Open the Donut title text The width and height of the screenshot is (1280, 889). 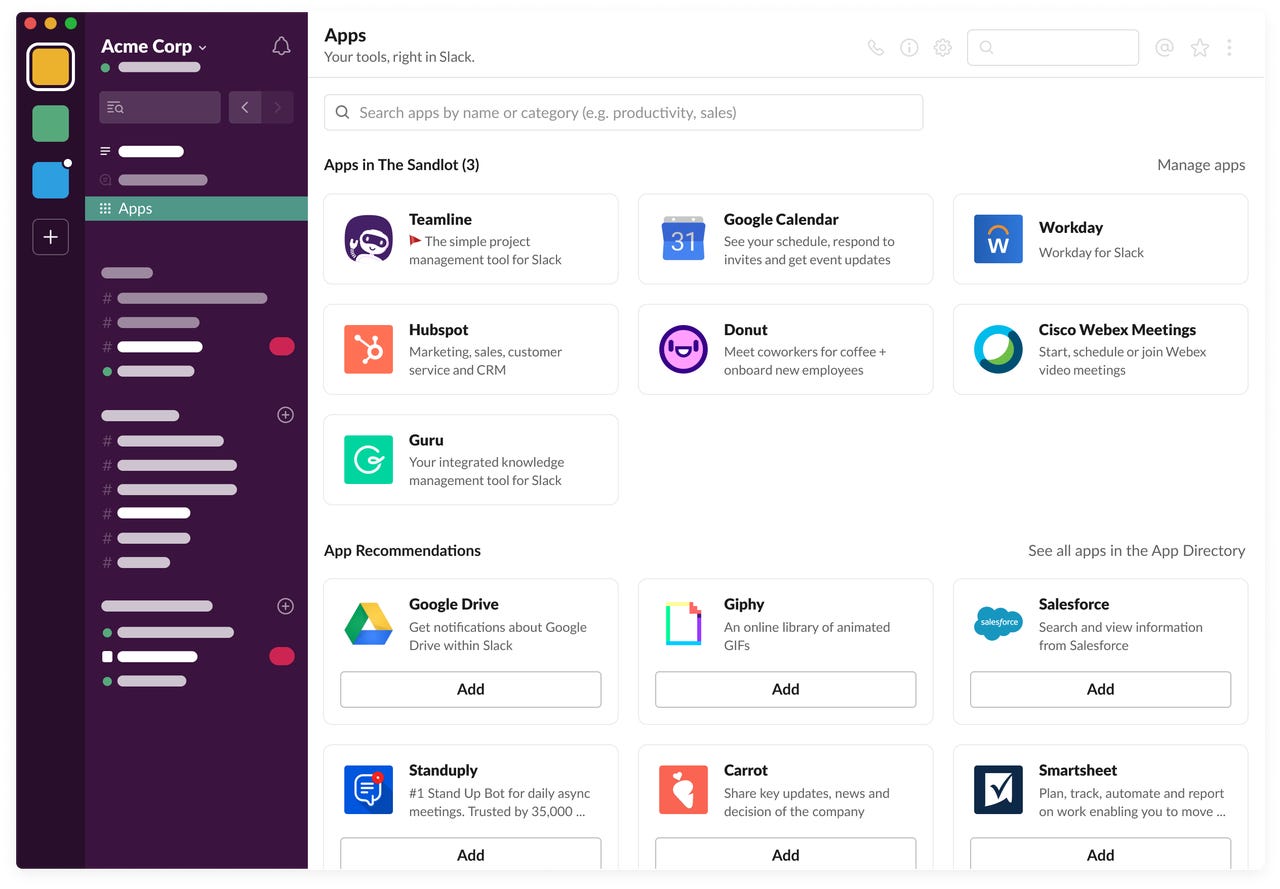pos(746,330)
